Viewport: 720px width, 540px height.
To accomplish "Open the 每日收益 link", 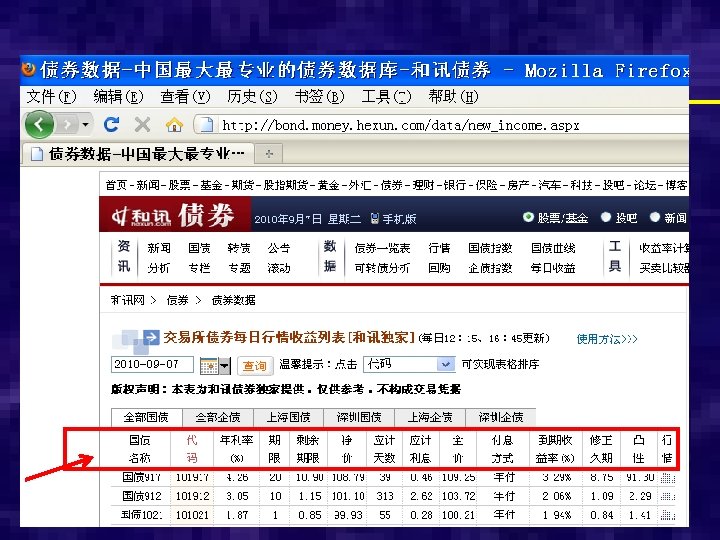I will [553, 268].
